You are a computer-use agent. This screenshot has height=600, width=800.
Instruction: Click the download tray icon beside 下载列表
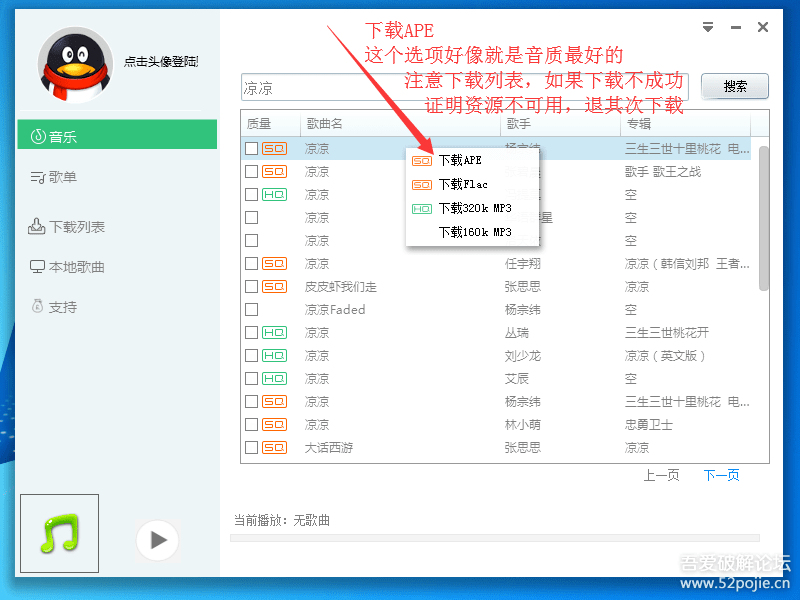point(36,226)
